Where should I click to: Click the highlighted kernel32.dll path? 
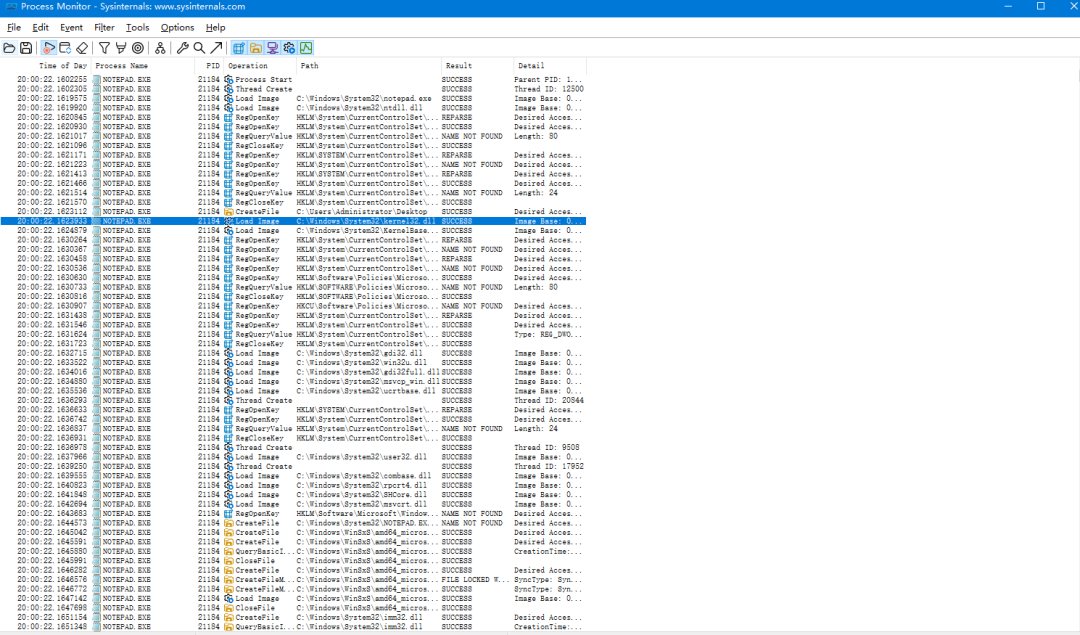[x=366, y=221]
